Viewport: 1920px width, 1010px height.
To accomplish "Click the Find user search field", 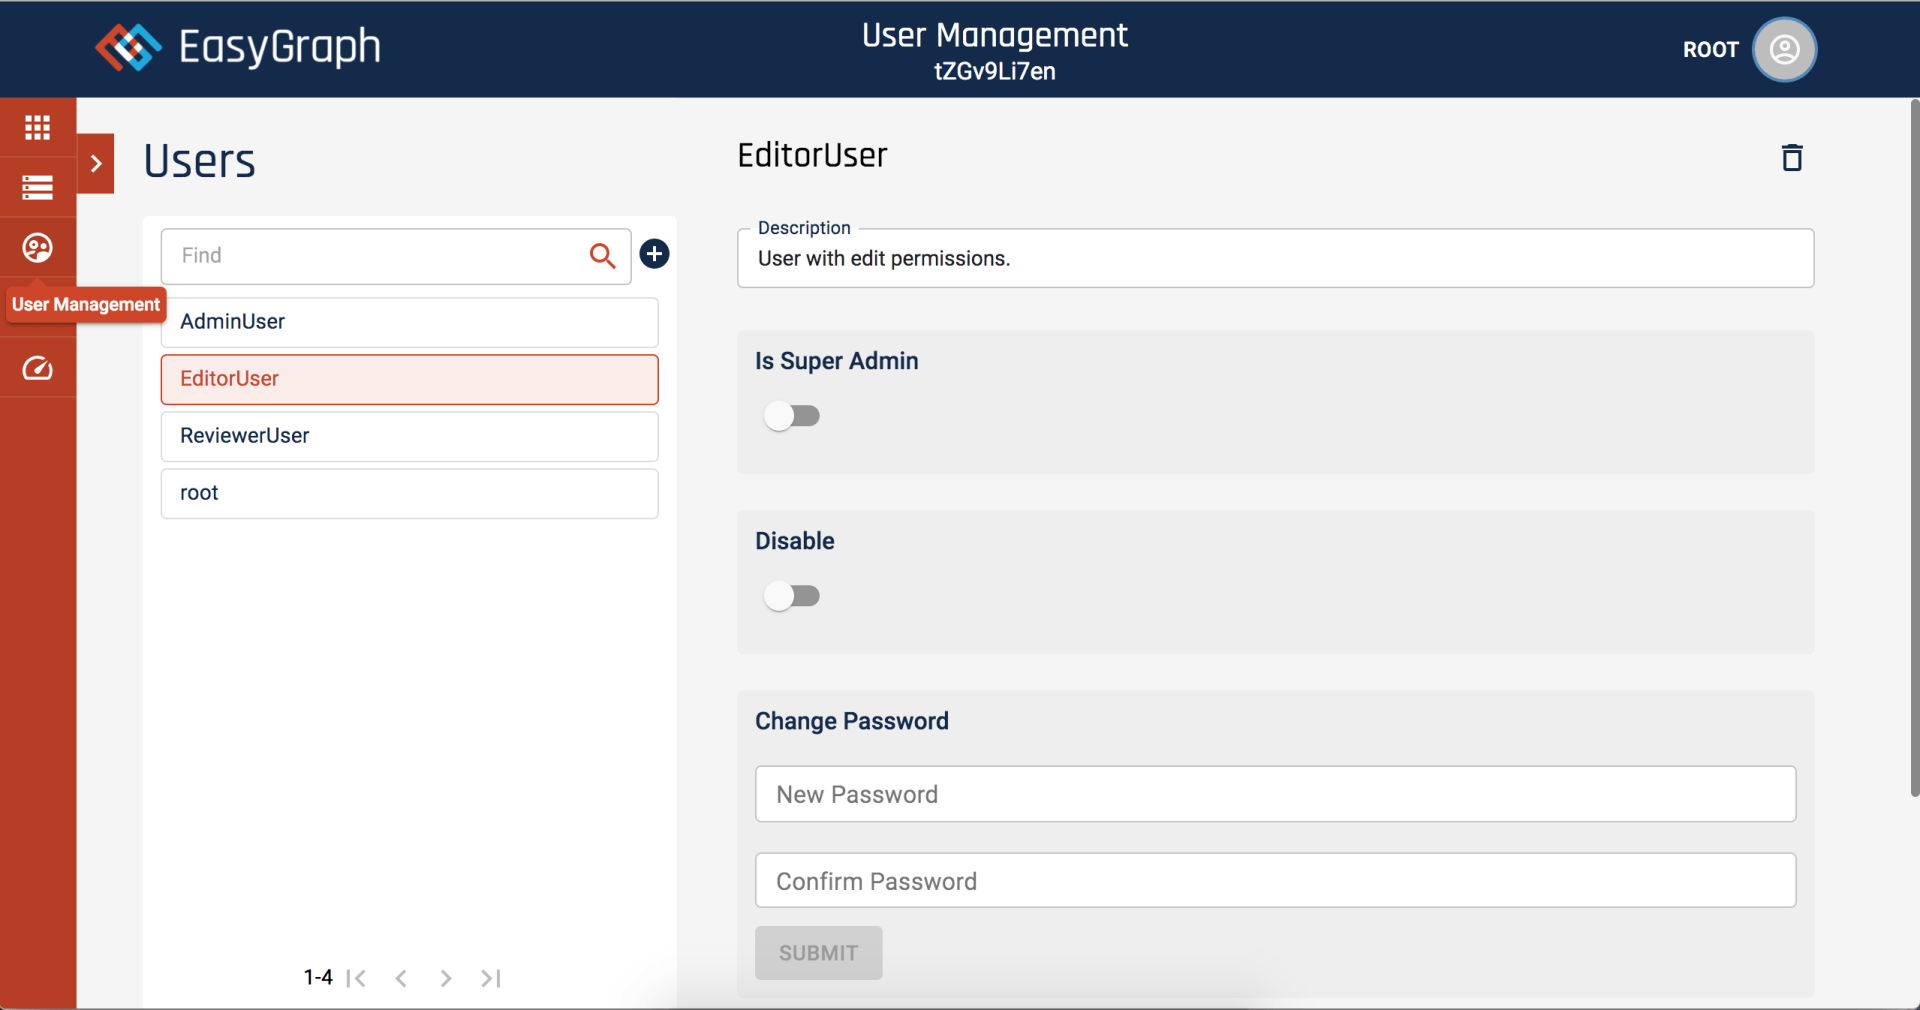I will click(x=380, y=256).
